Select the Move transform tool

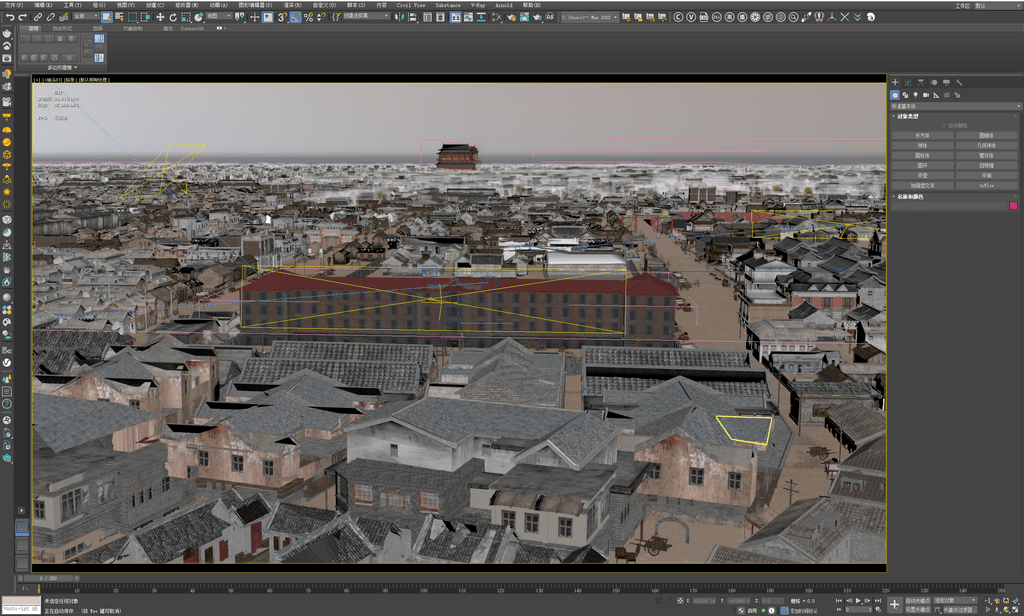pos(160,17)
